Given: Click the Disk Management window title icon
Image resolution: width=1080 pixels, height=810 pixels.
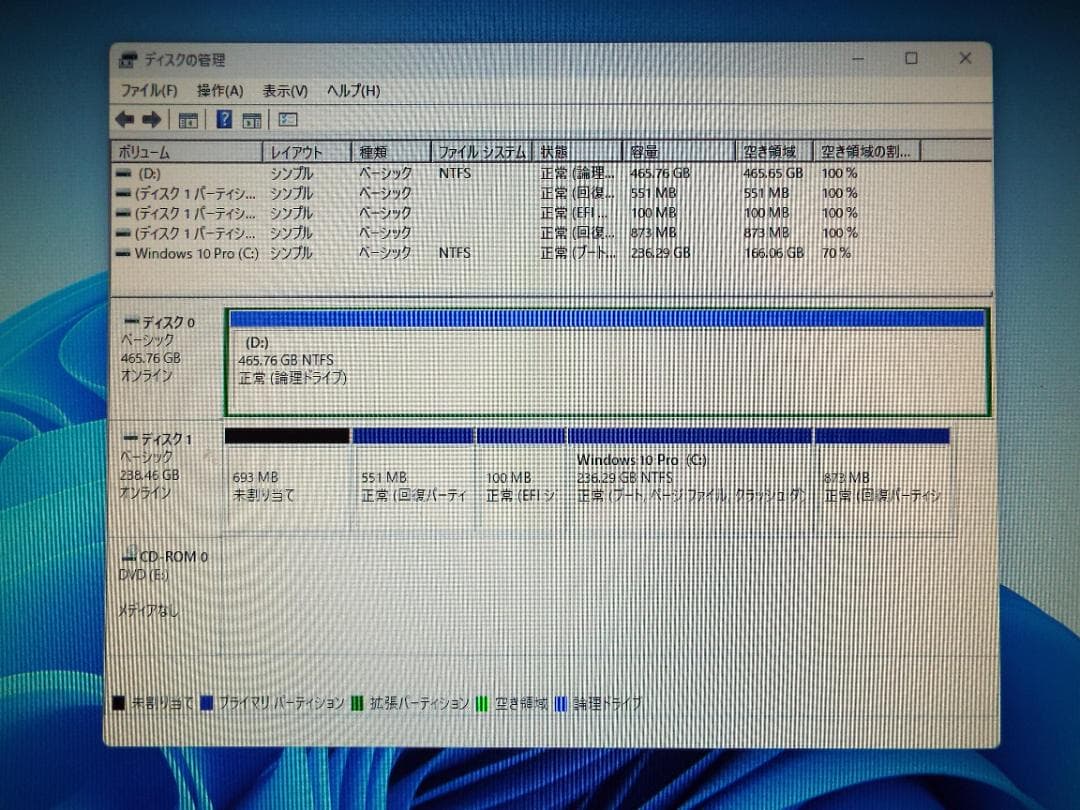Looking at the screenshot, I should pyautogui.click(x=127, y=58).
